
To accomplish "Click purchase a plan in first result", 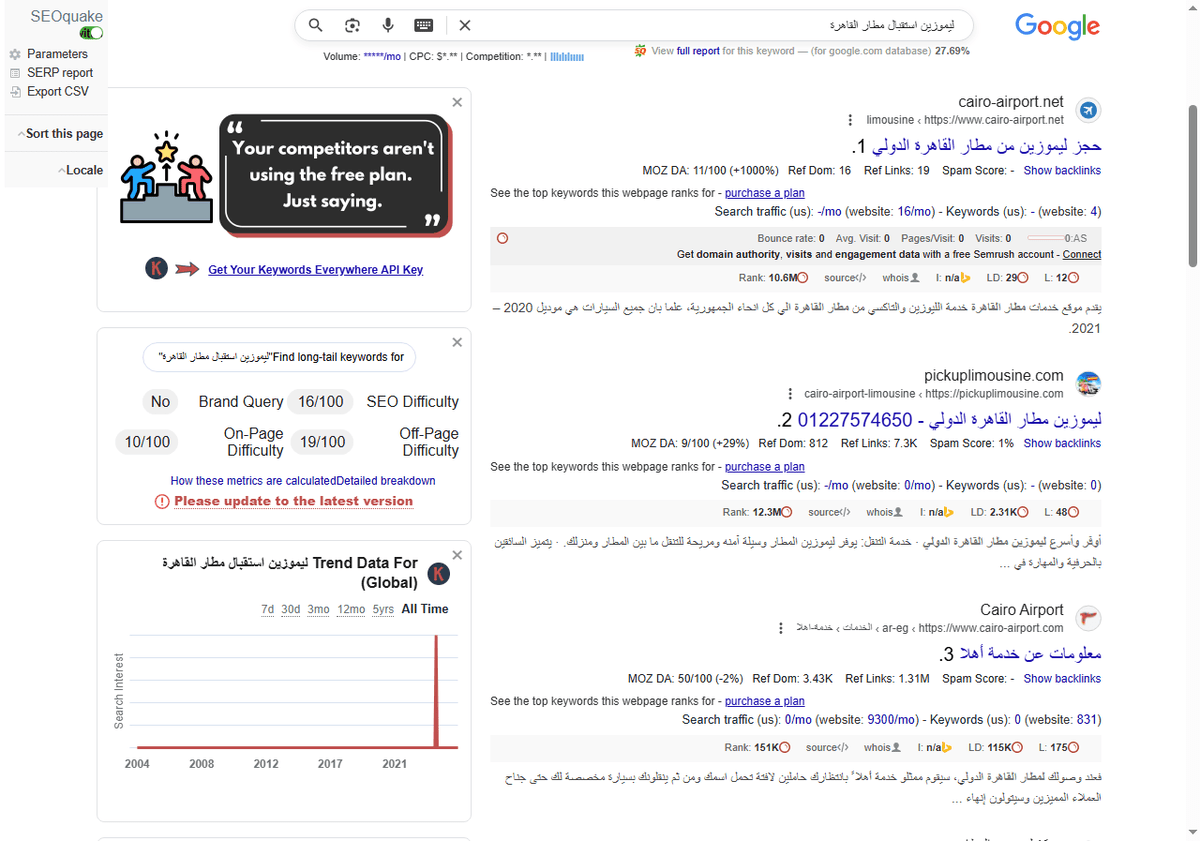I will (765, 193).
